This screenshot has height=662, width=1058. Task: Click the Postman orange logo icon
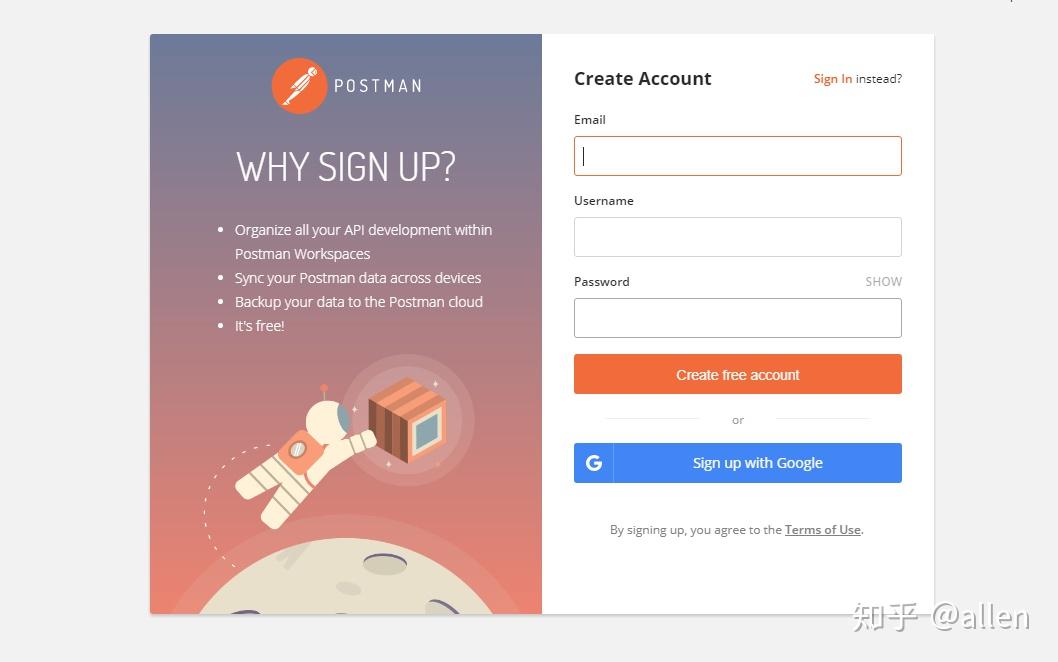[299, 86]
